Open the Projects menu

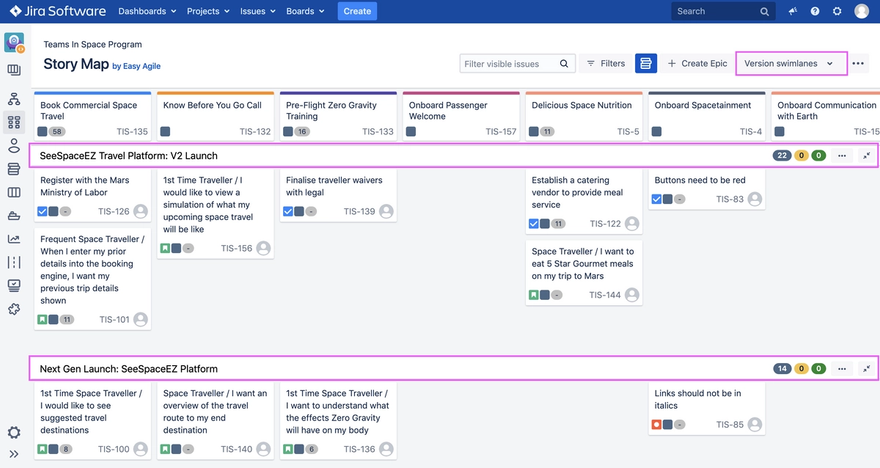point(208,11)
